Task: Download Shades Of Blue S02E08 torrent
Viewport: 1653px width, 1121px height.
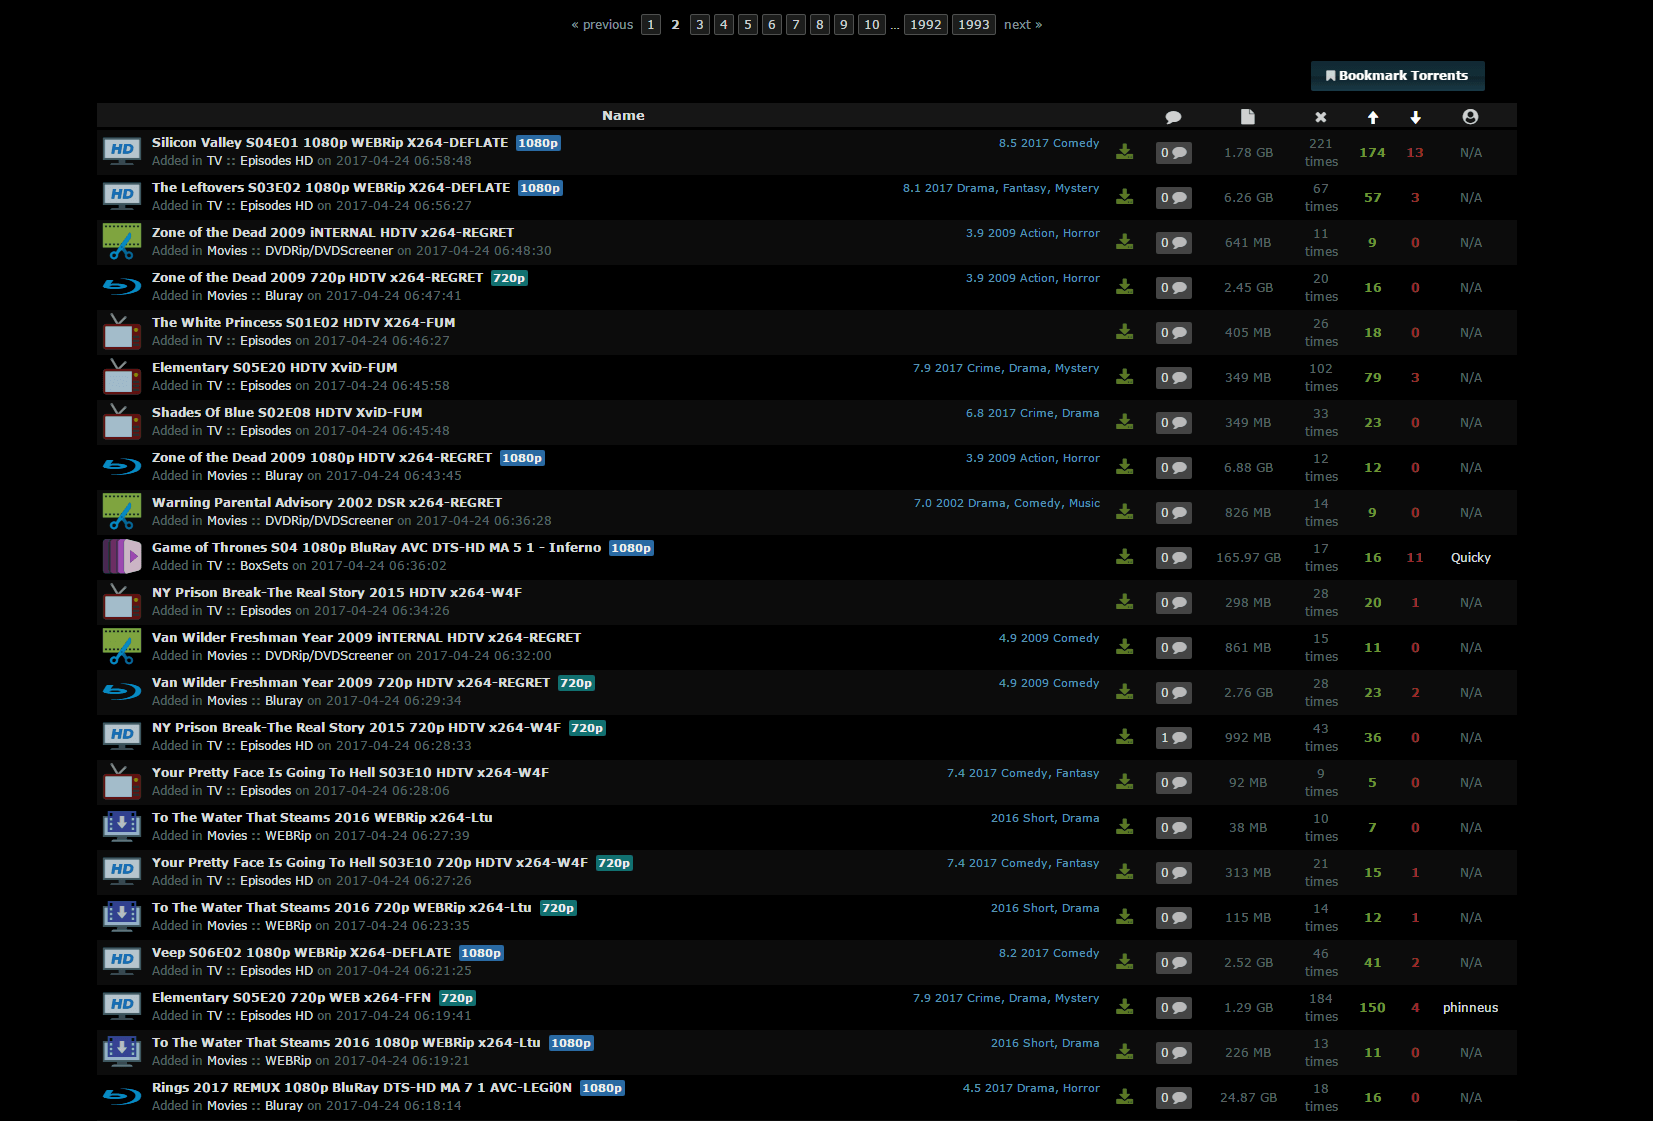Action: pyautogui.click(x=1125, y=422)
